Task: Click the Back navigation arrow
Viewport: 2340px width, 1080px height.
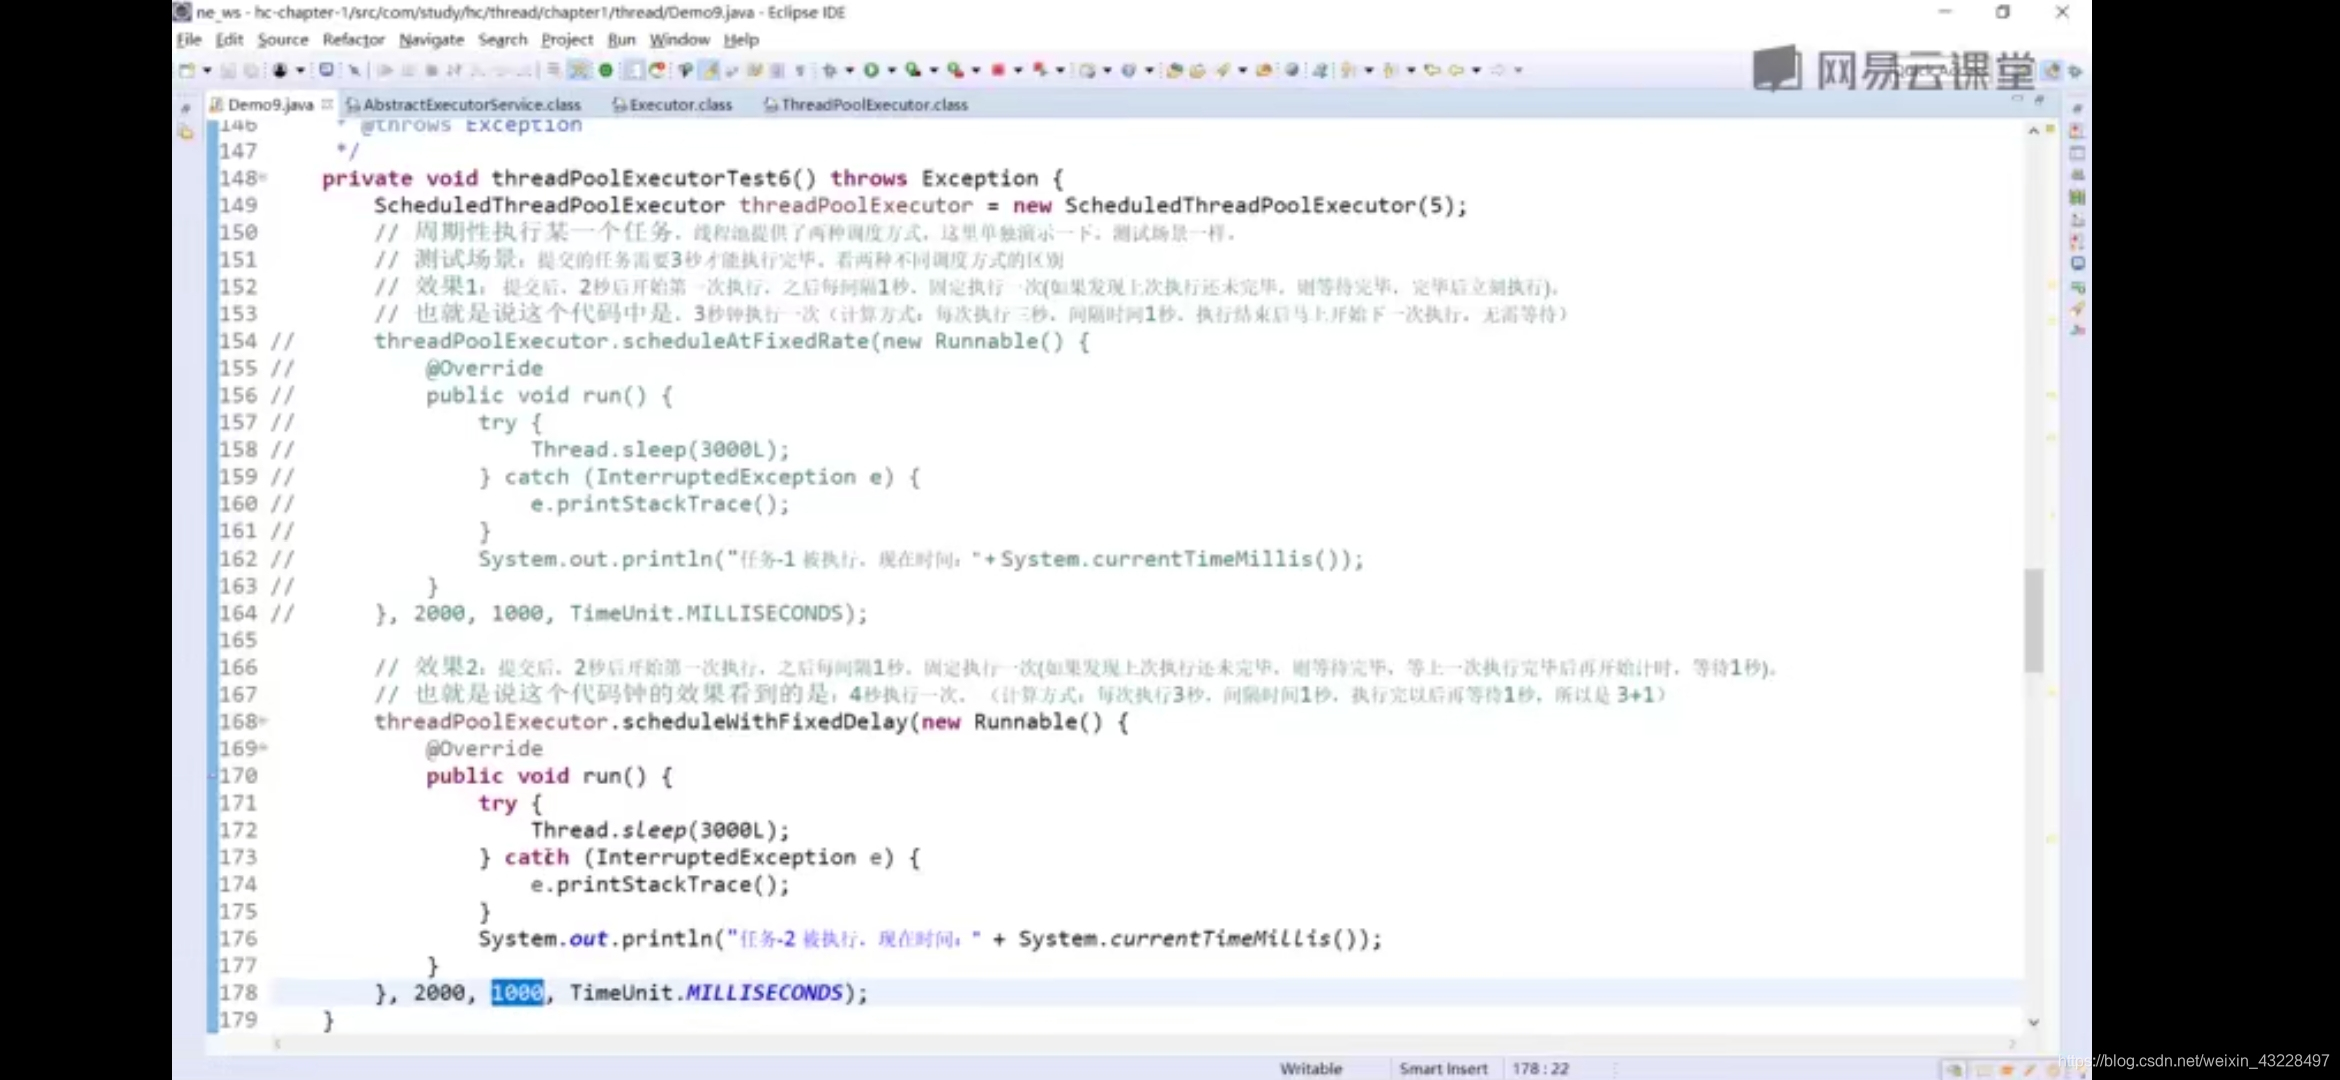Action: (x=1456, y=70)
